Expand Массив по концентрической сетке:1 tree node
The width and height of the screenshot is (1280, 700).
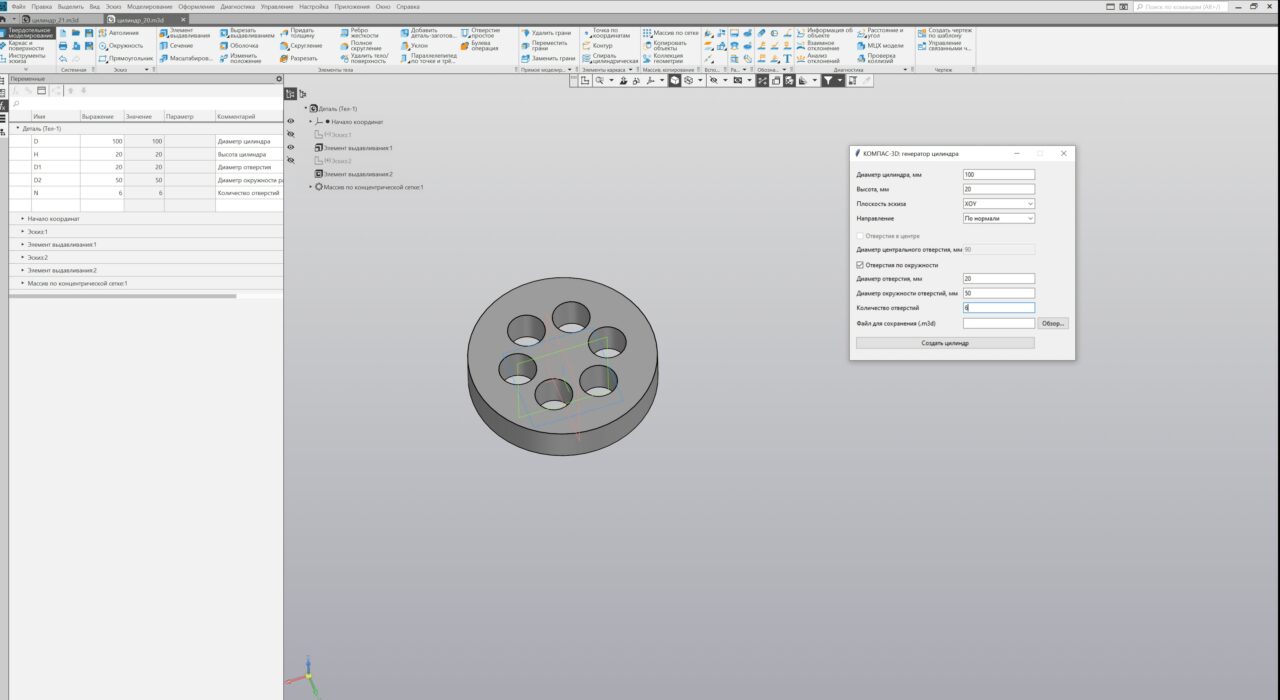coord(310,187)
